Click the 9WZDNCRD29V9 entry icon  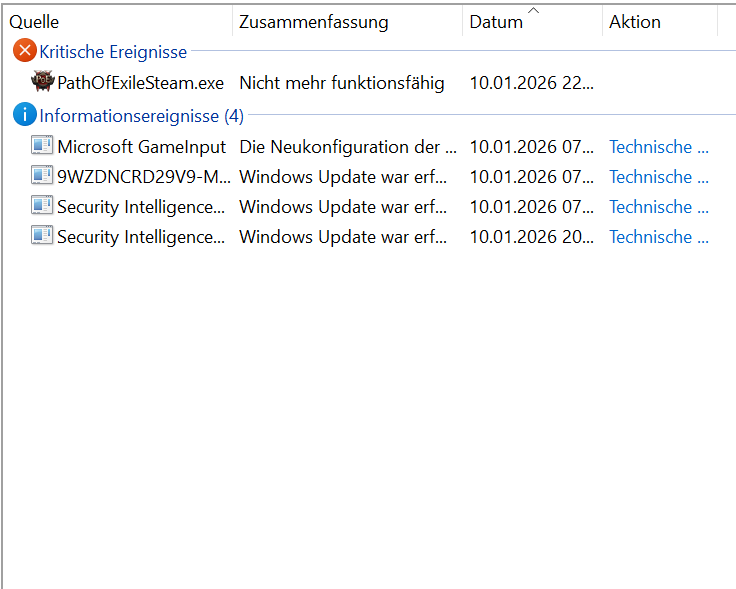point(42,176)
